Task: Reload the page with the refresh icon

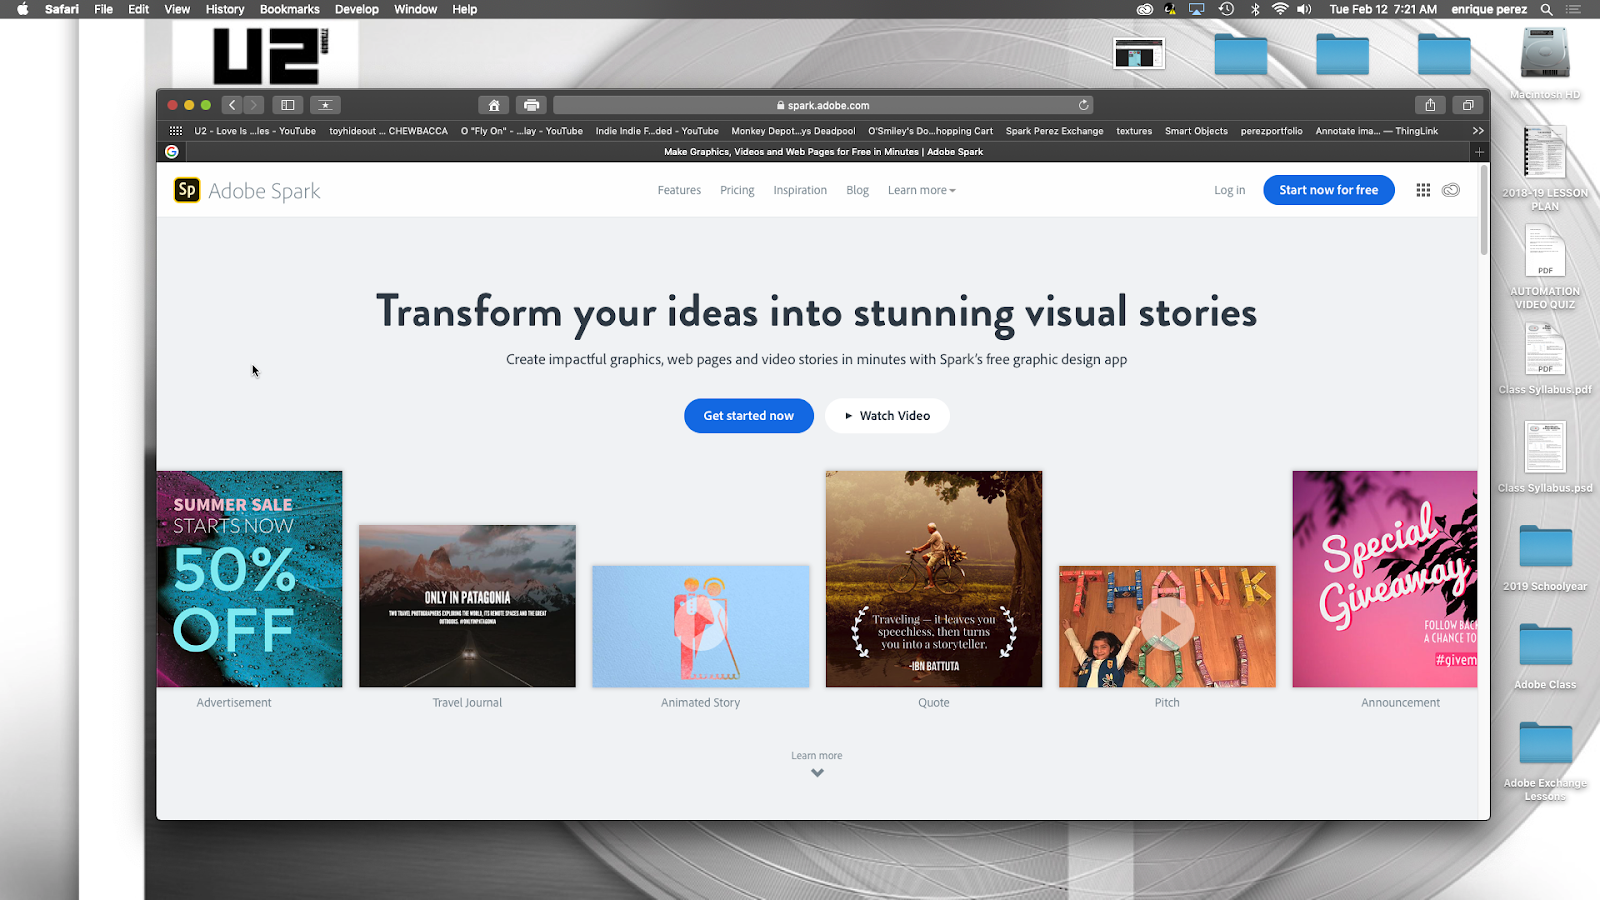Action: click(1083, 105)
